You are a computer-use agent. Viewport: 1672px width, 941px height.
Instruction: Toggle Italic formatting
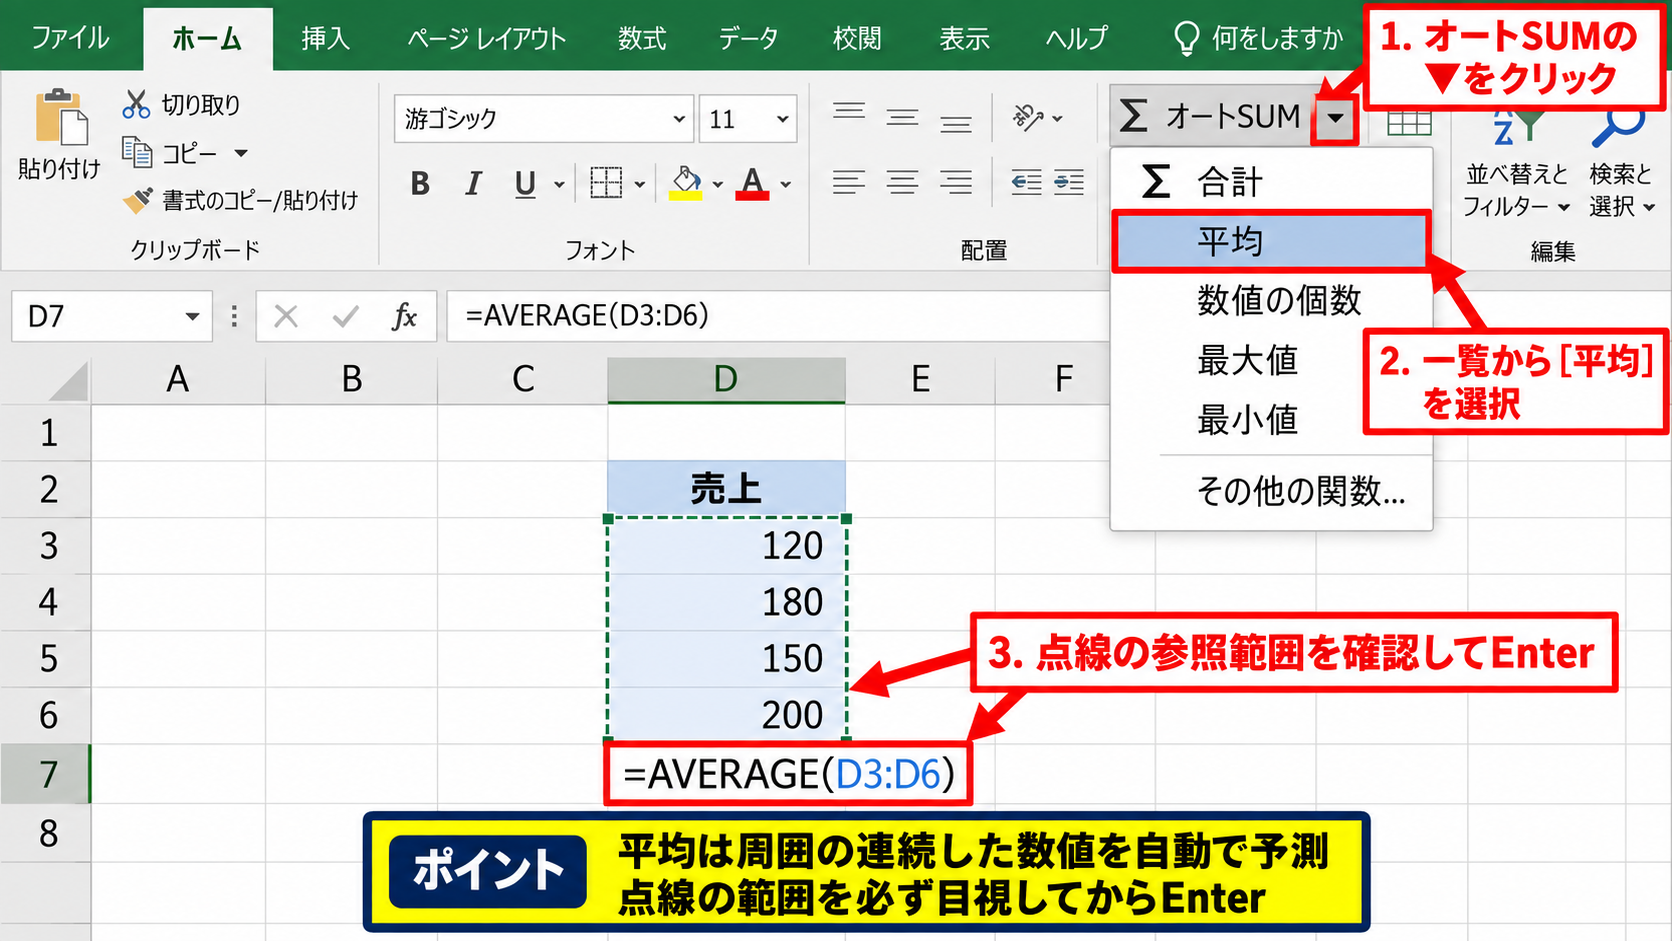coord(473,184)
